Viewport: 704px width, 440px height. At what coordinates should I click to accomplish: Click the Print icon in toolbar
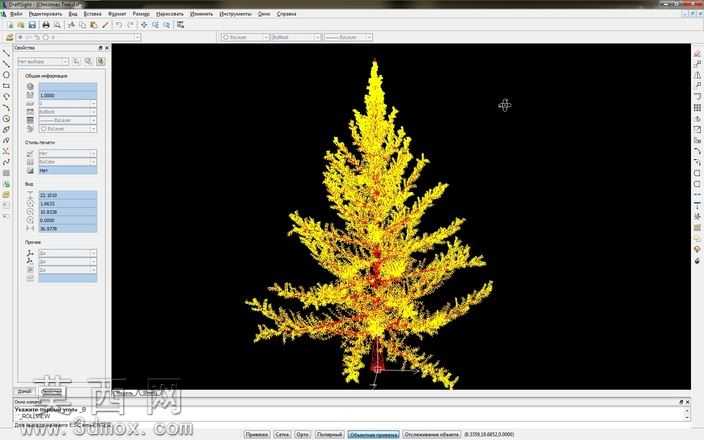(x=46, y=25)
